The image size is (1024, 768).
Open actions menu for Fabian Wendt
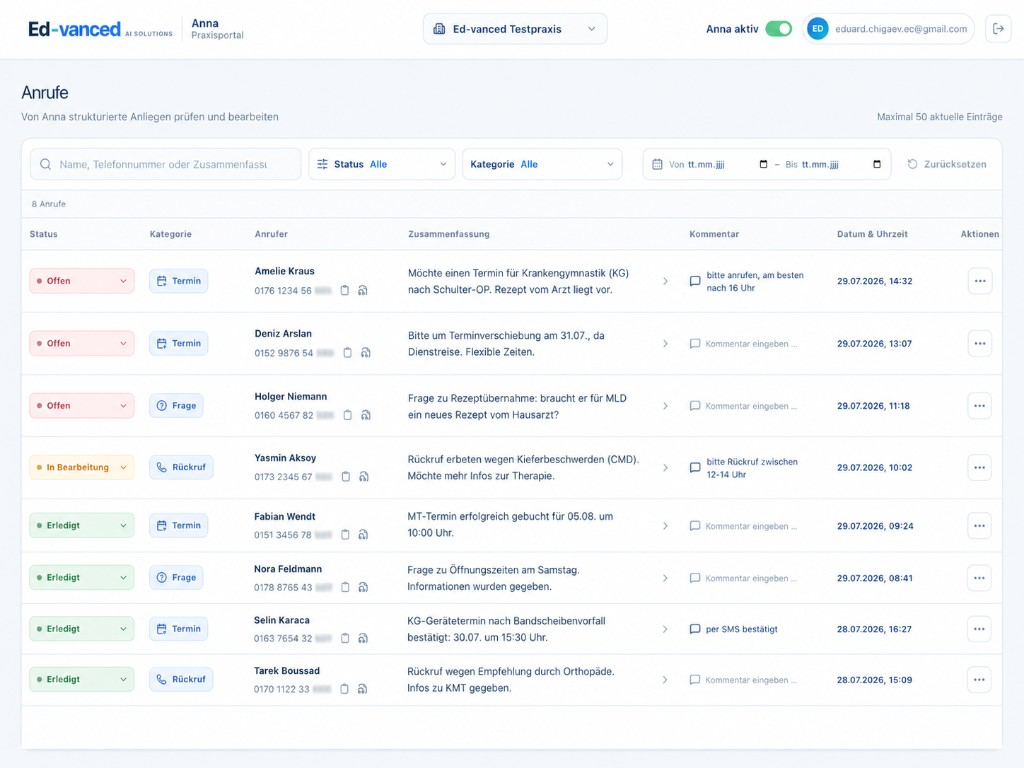click(x=980, y=526)
